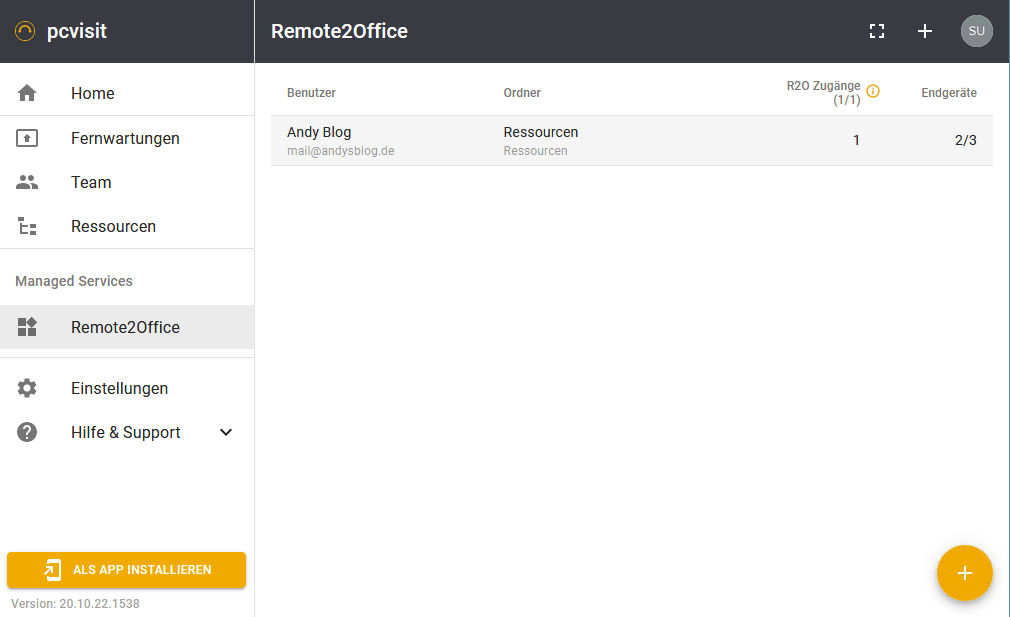The height and width of the screenshot is (617, 1010).
Task: Click the orange floating add button
Action: pos(964,573)
